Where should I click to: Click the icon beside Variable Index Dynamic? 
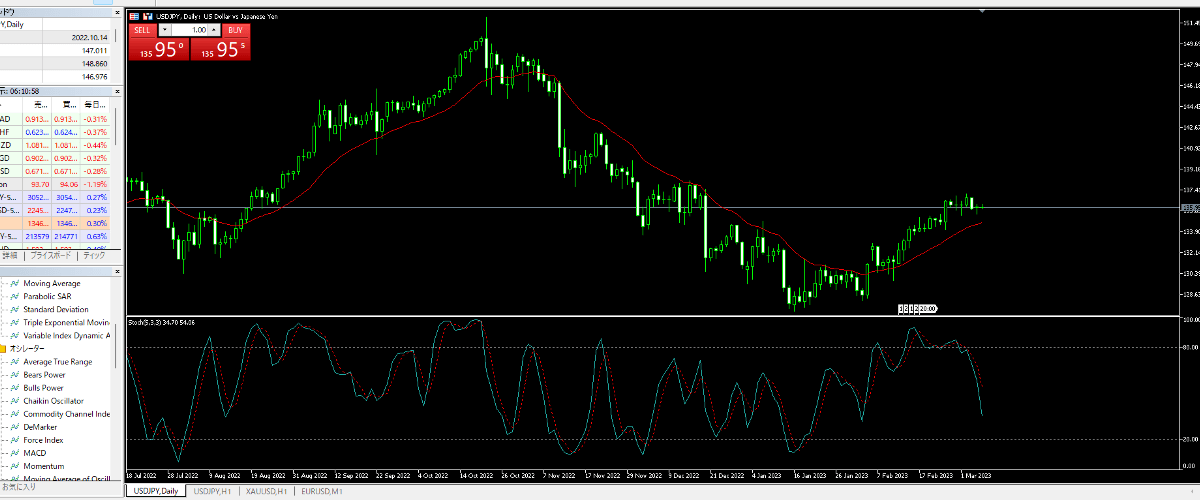(x=16, y=336)
